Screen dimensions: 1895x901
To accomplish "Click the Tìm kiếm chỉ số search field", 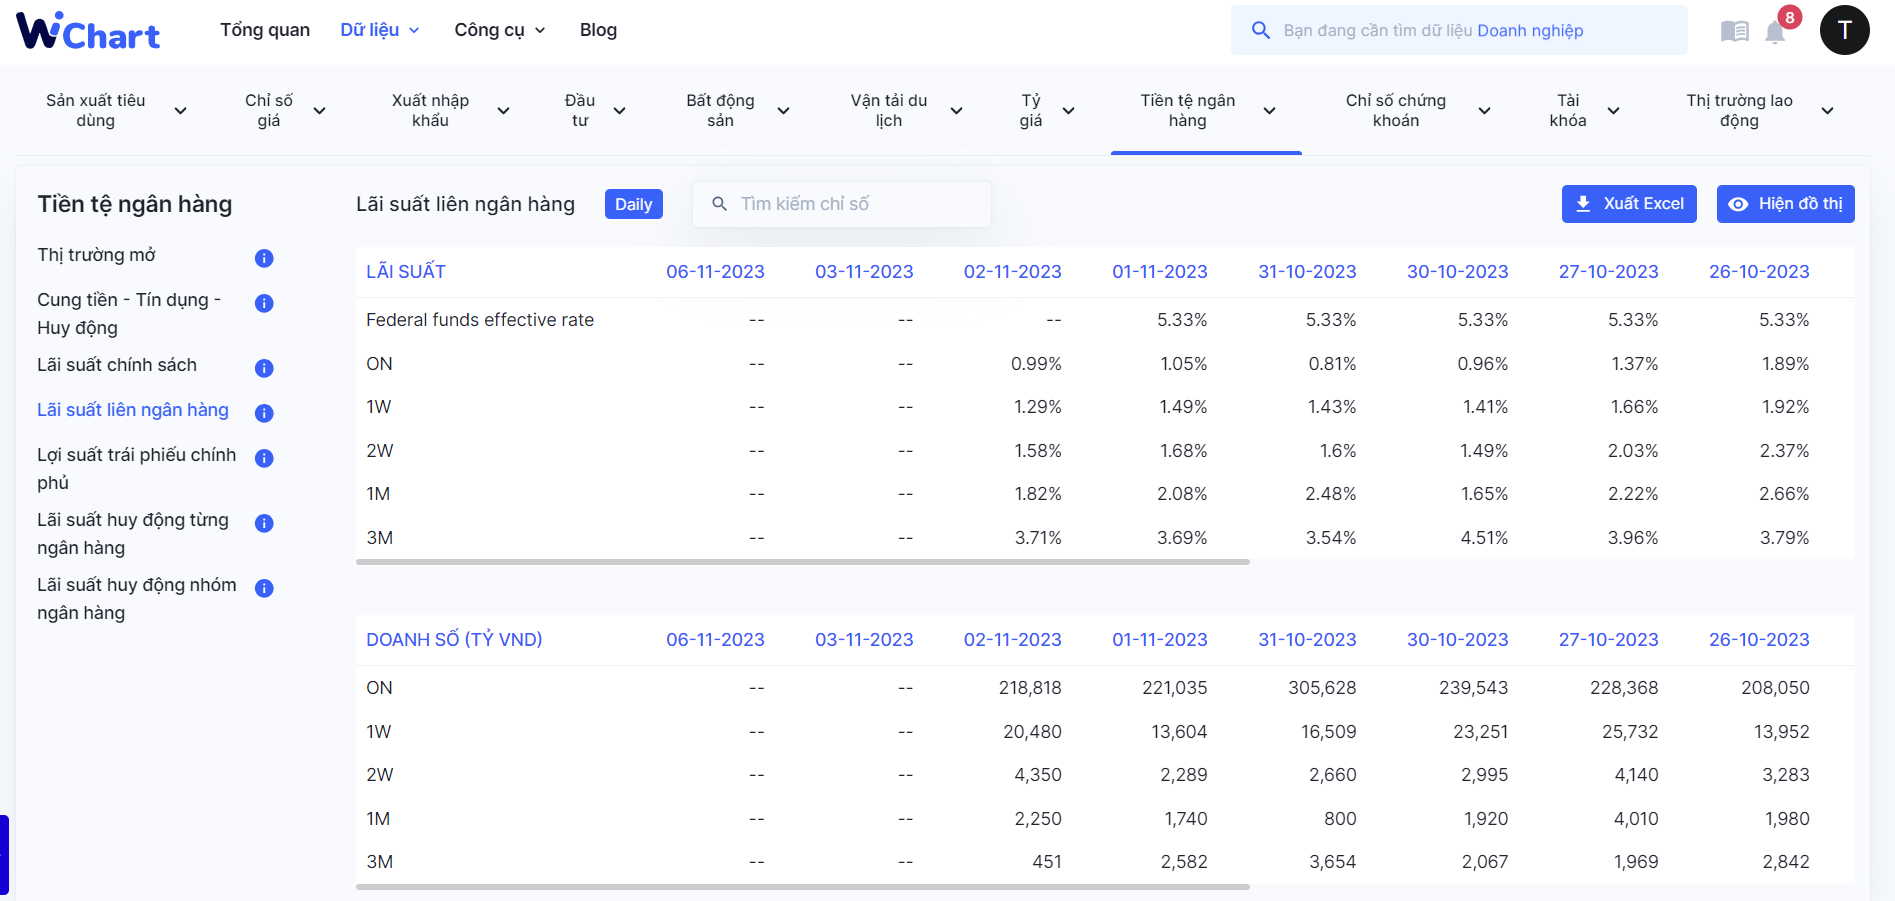I will [842, 204].
